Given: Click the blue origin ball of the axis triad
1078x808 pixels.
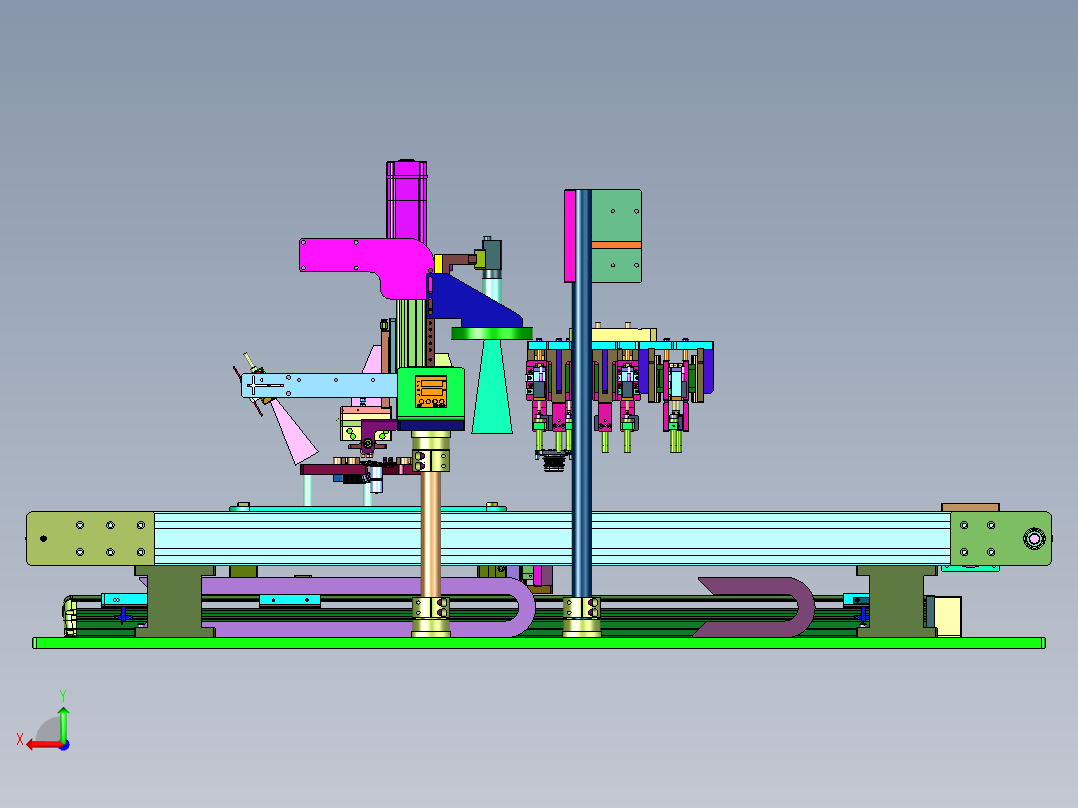Looking at the screenshot, I should point(63,744).
